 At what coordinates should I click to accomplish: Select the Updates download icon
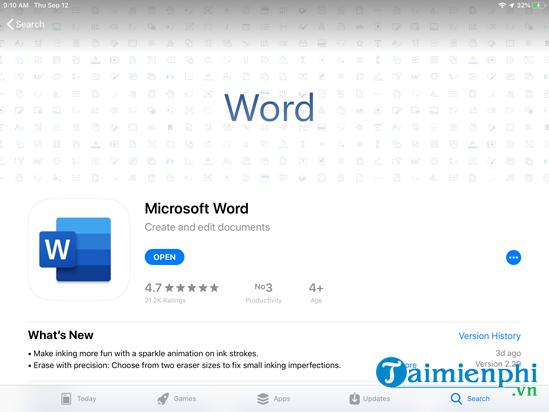354,398
